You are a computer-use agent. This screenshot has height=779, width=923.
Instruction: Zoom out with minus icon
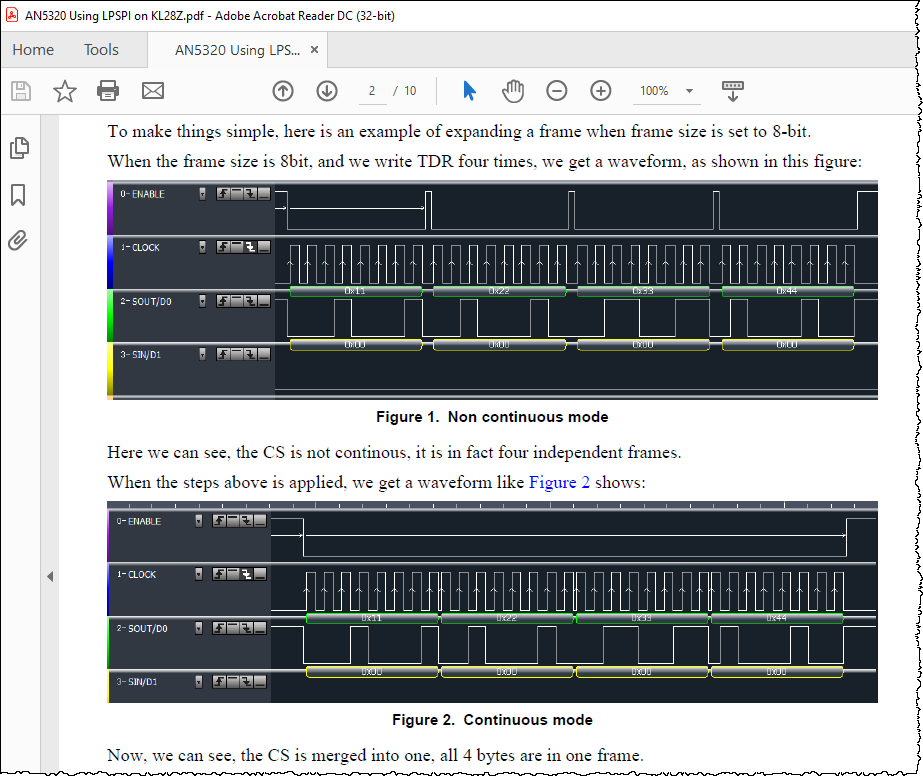556,91
